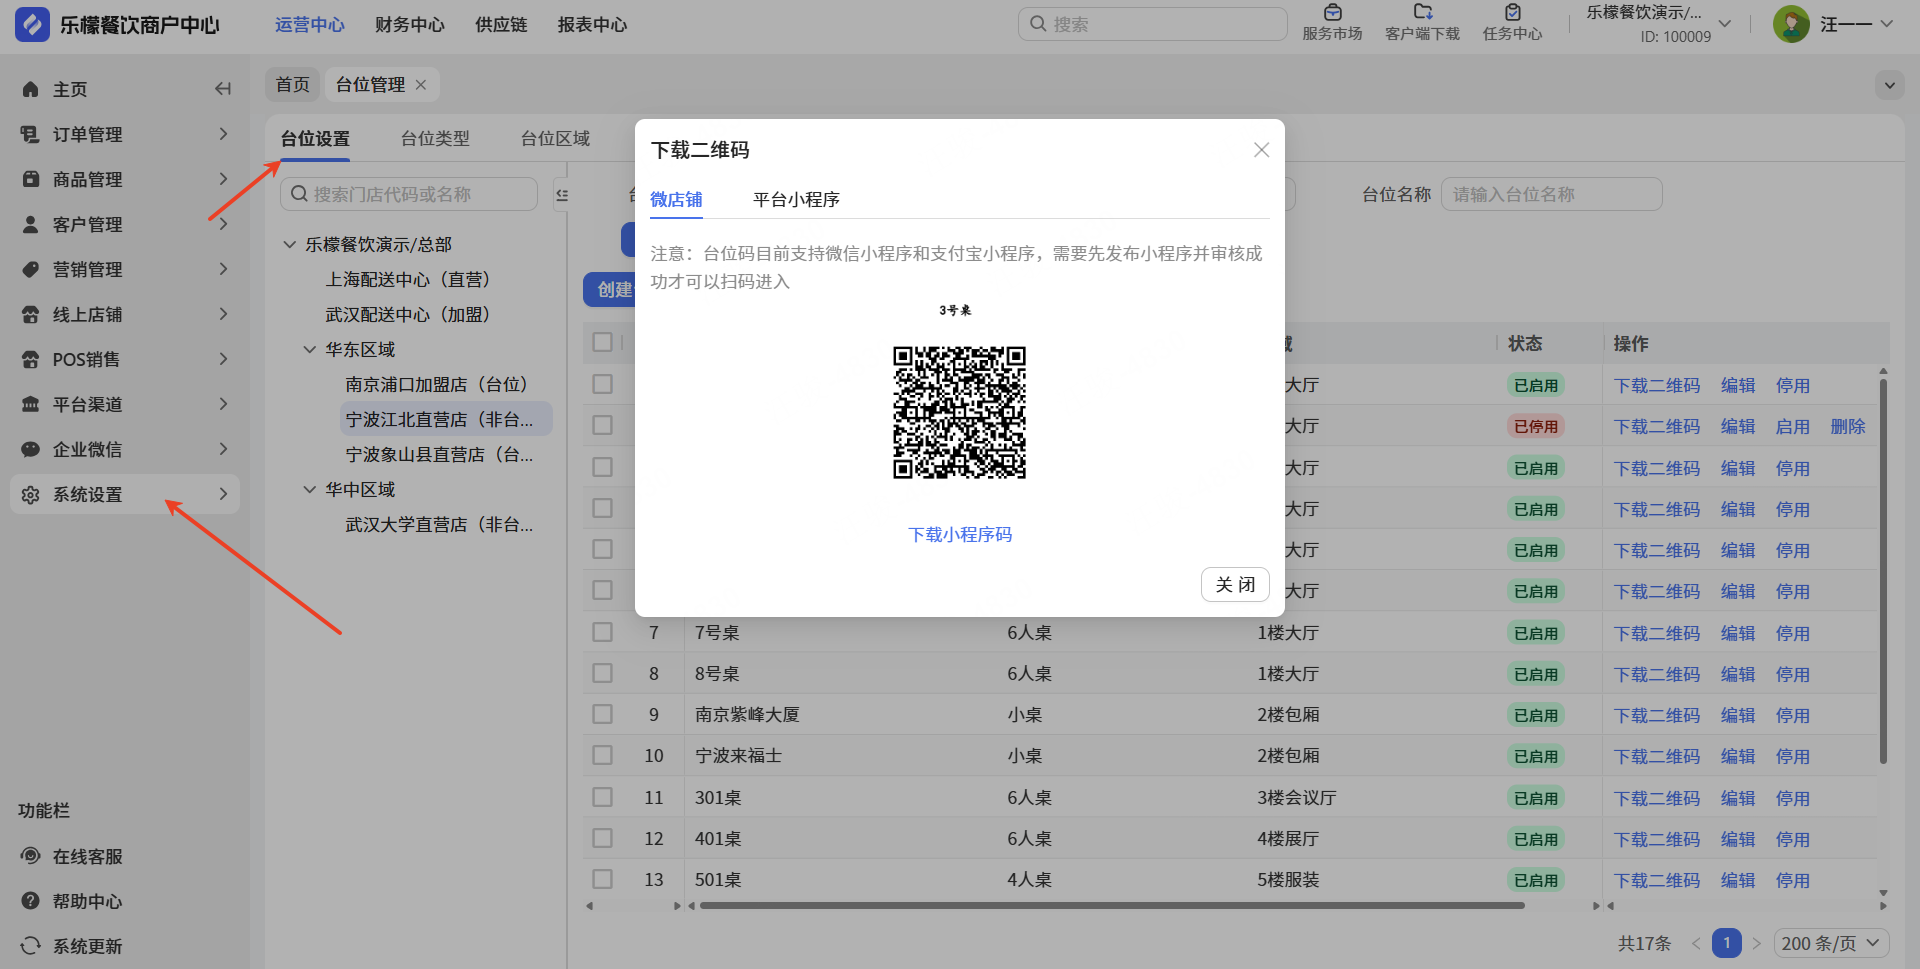Screen dimensions: 1920x969
Task: Toggle the select-all checkbox in table header
Action: (602, 342)
